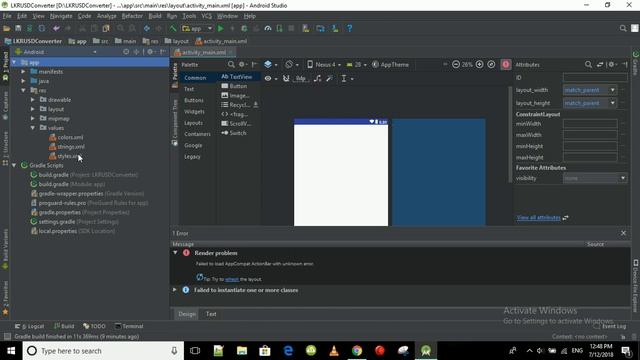
Task: Open Chrome from the Windows taskbar
Action: click(x=357, y=351)
